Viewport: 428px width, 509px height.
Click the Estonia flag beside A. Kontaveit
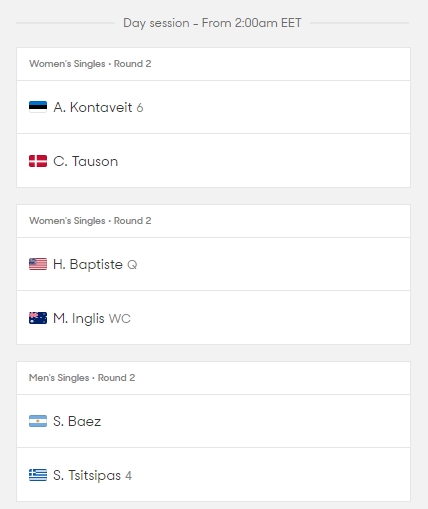click(38, 107)
